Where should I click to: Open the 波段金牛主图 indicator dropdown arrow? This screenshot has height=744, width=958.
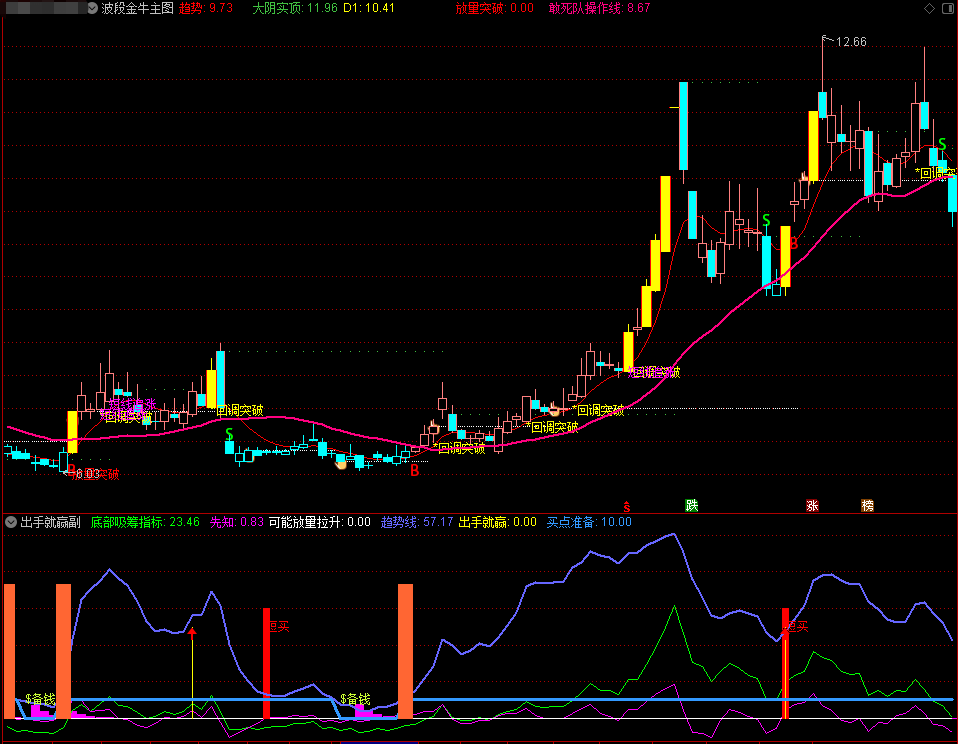click(x=92, y=8)
